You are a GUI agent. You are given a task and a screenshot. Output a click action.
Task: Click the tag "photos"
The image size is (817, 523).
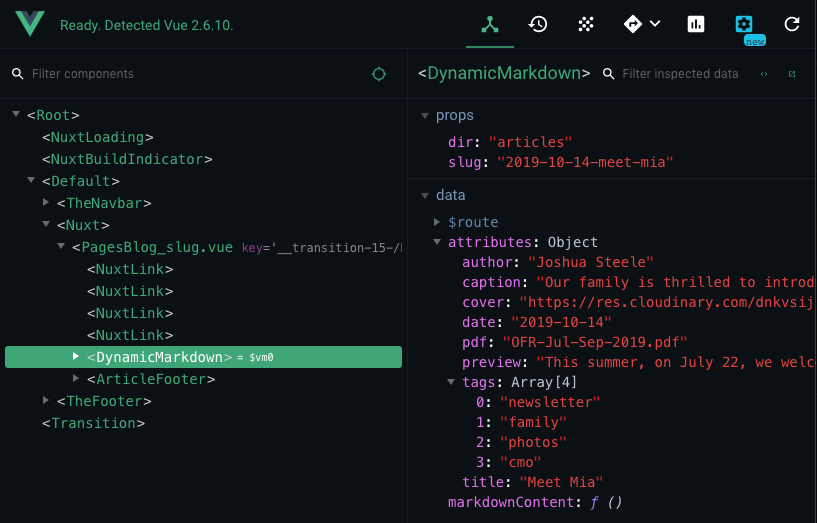[533, 442]
